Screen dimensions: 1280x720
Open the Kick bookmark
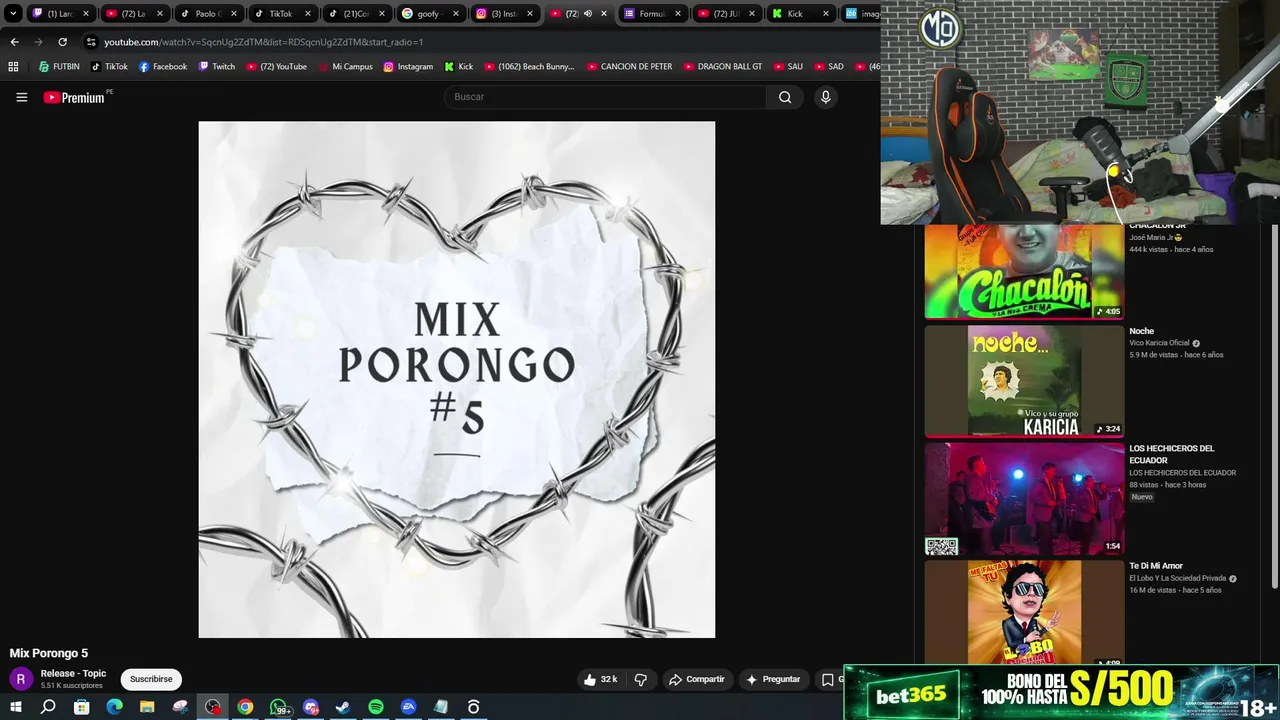click(458, 67)
